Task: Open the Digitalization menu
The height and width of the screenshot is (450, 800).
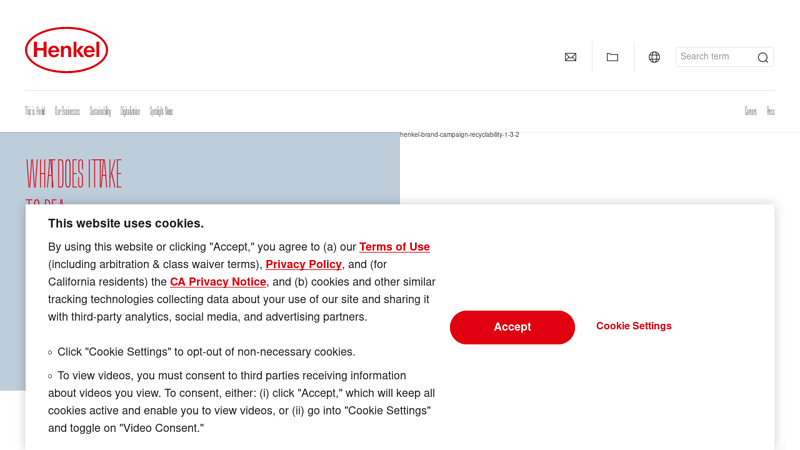Action: pos(130,111)
